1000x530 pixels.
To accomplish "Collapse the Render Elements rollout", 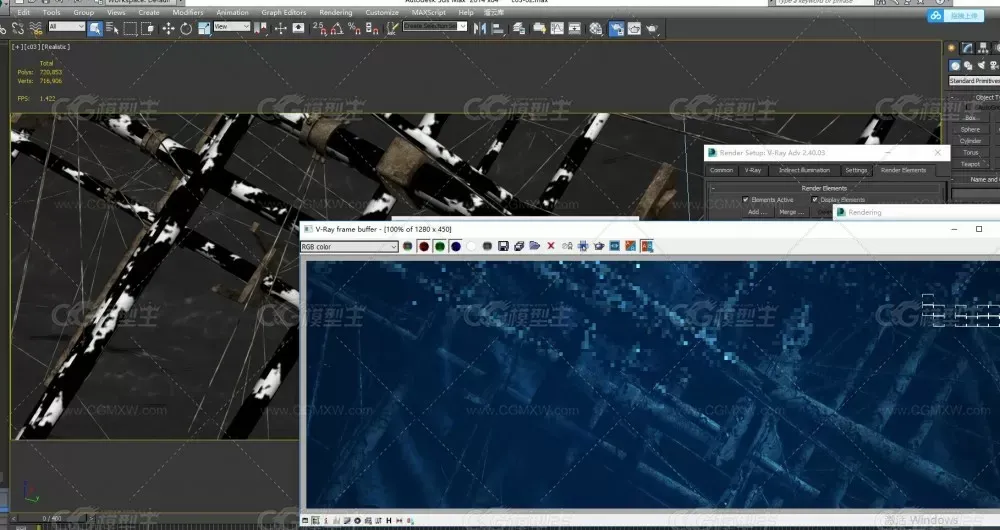I will point(824,188).
